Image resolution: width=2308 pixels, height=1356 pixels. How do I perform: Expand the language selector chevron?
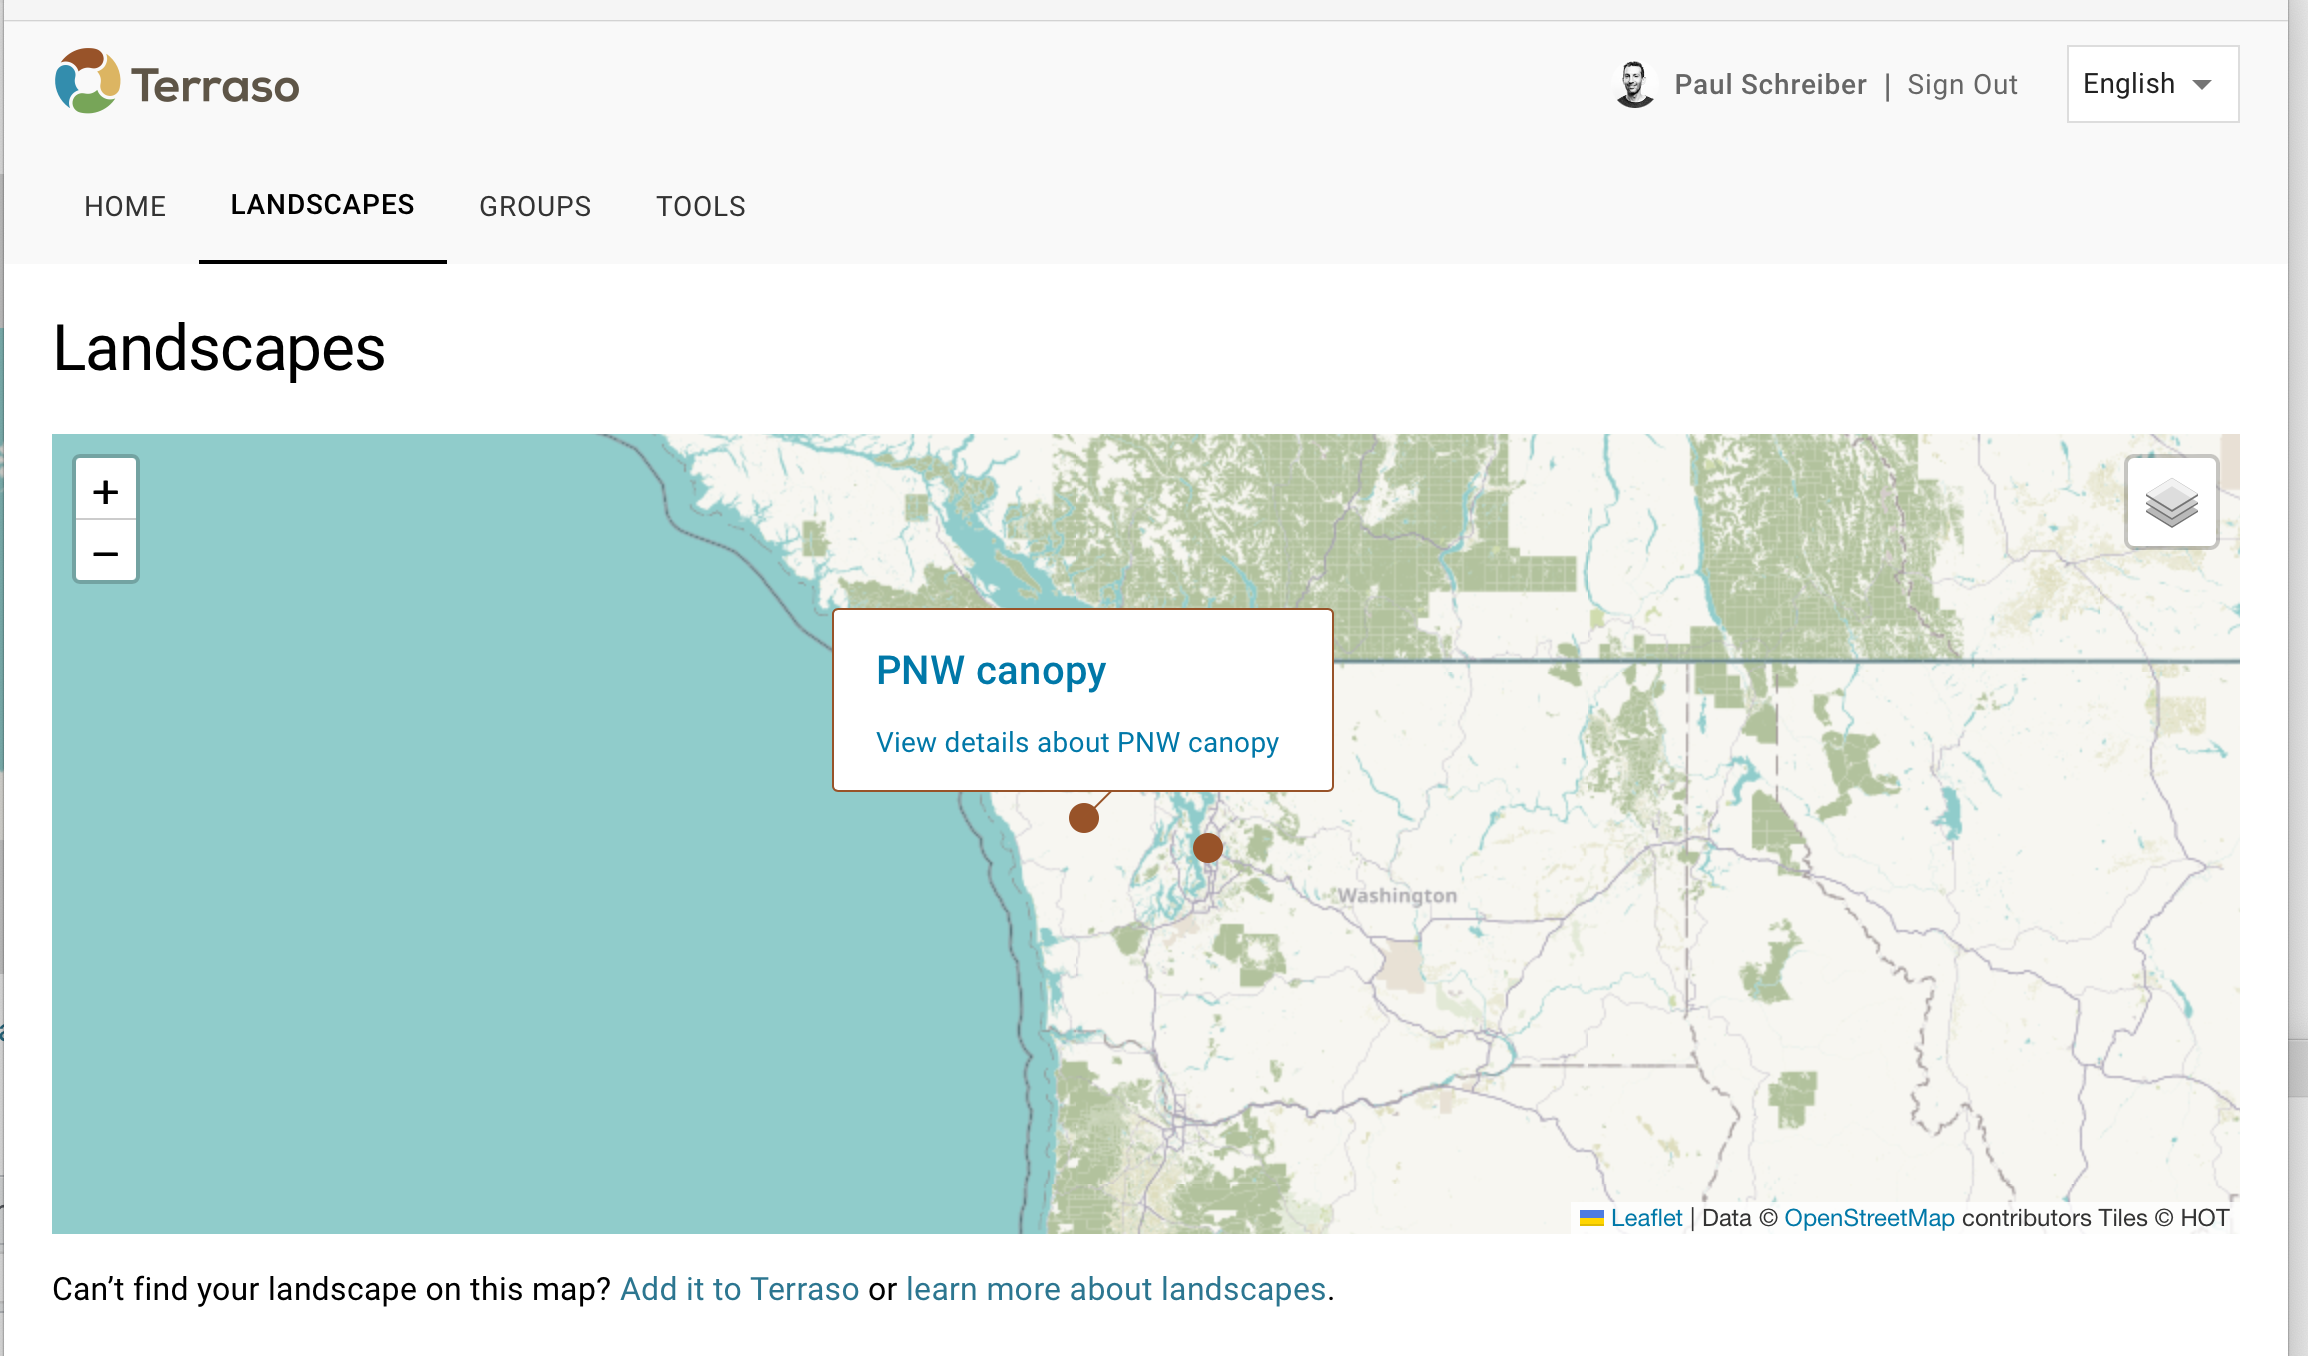2203,85
